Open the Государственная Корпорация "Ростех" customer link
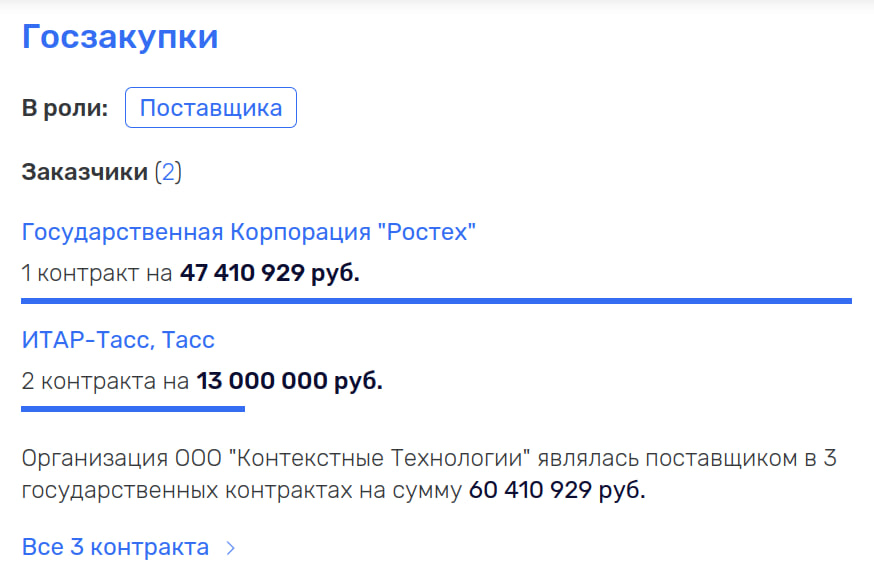The height and width of the screenshot is (577, 874). (x=249, y=232)
